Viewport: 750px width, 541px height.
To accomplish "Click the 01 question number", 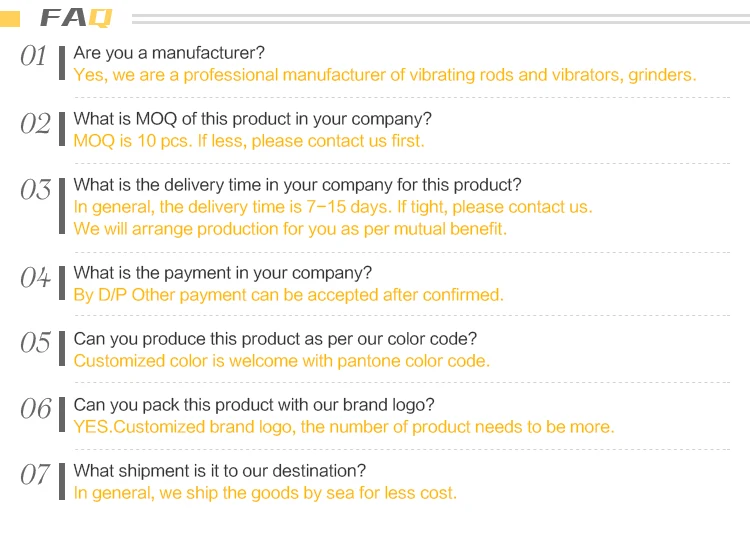I will coord(34,57).
